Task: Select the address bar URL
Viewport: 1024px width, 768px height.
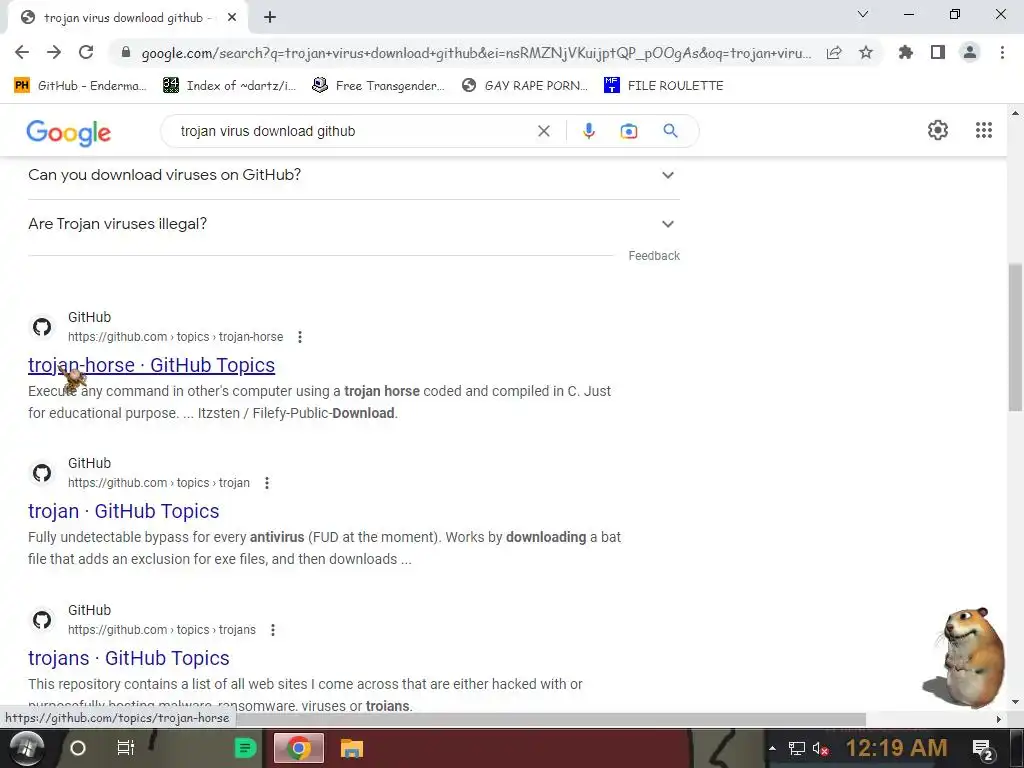Action: [x=476, y=54]
